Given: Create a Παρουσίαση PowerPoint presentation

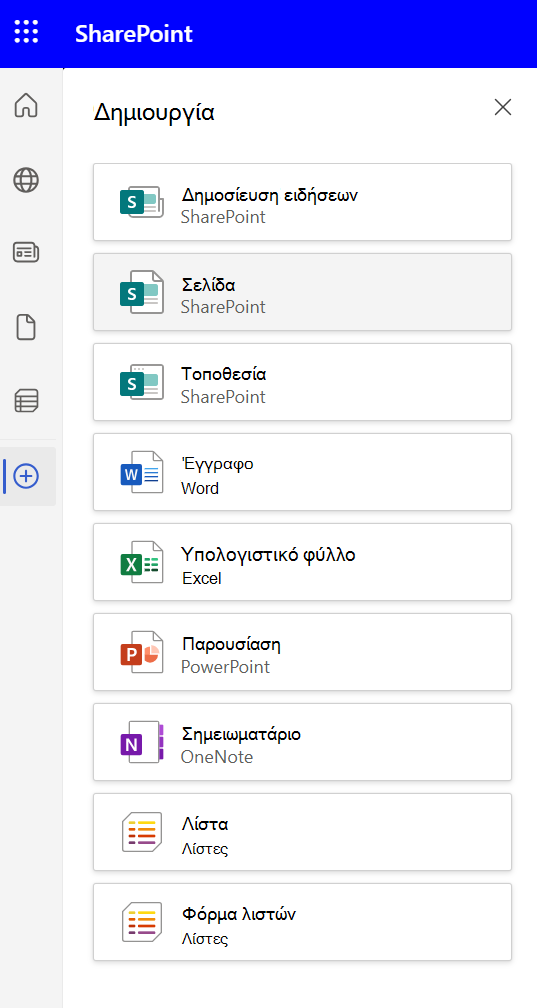Looking at the screenshot, I should pyautogui.click(x=302, y=652).
